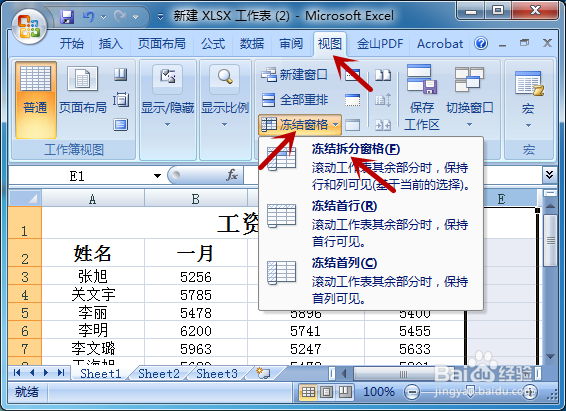Go to last sheet navigation arrow
Screen dimensions: 566x411
pos(61,372)
